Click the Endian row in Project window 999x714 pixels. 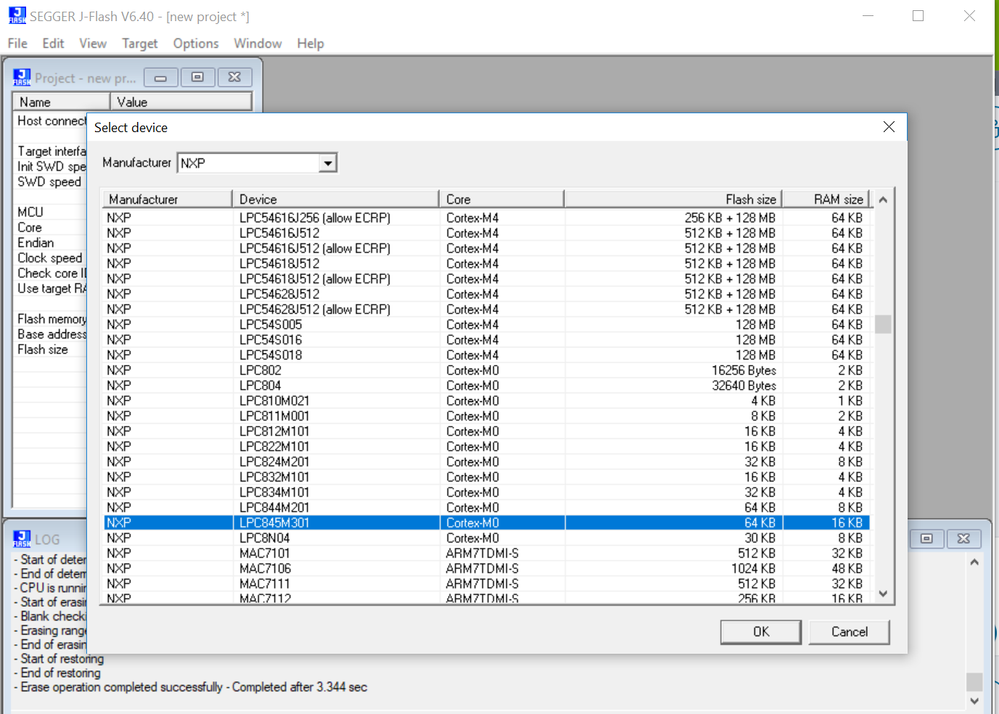point(50,243)
